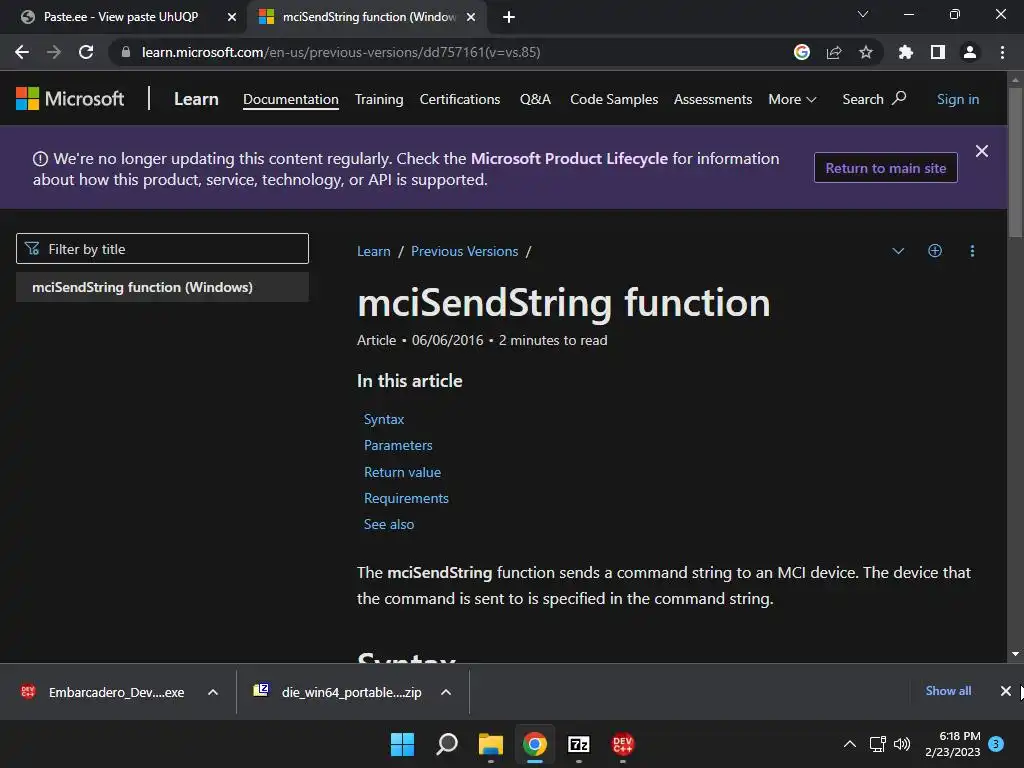Open Dev-C++ from the taskbar
1024x768 pixels.
coord(622,744)
